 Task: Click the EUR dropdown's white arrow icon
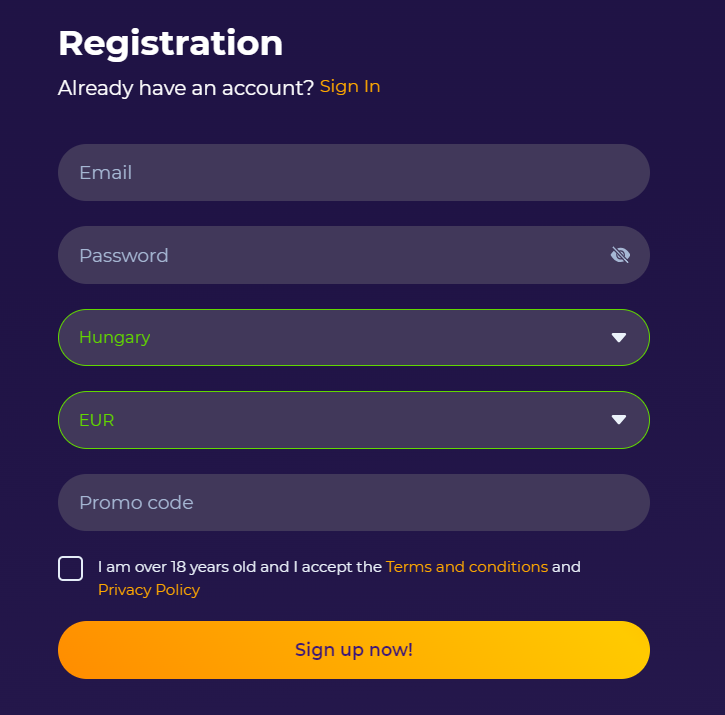tap(619, 419)
